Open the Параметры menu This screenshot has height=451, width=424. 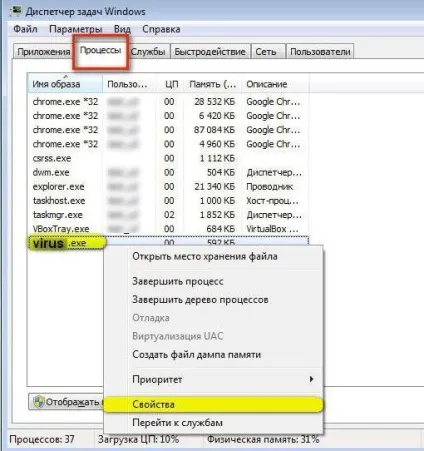[75, 29]
